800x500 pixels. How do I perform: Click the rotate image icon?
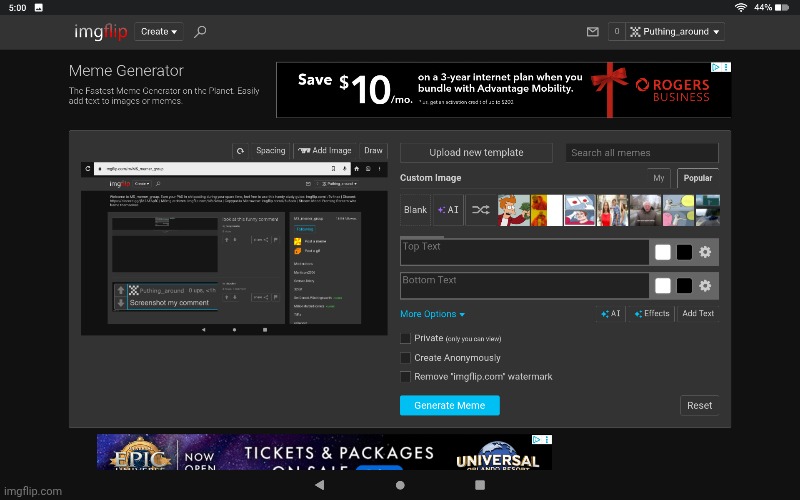pos(239,151)
